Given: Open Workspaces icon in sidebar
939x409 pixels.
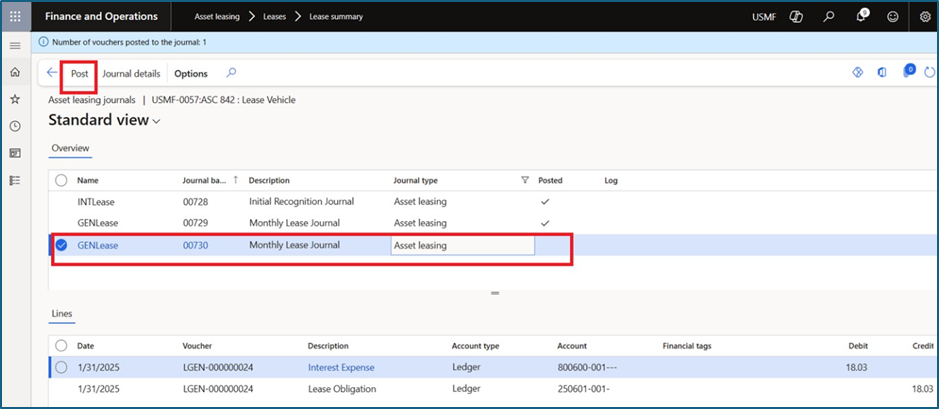Looking at the screenshot, I should (x=15, y=153).
